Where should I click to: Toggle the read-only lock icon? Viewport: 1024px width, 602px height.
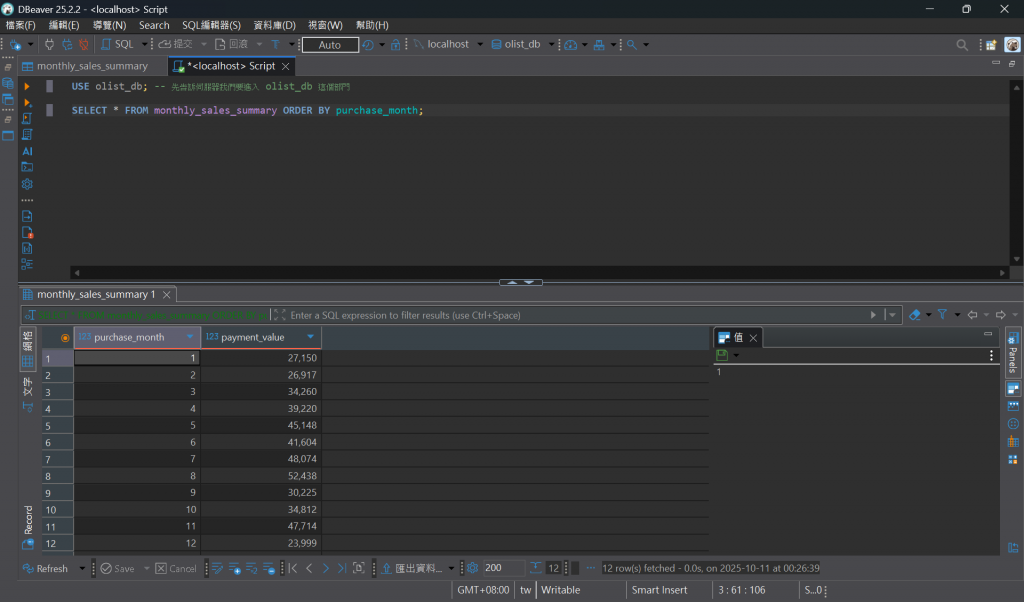pyautogui.click(x=395, y=44)
